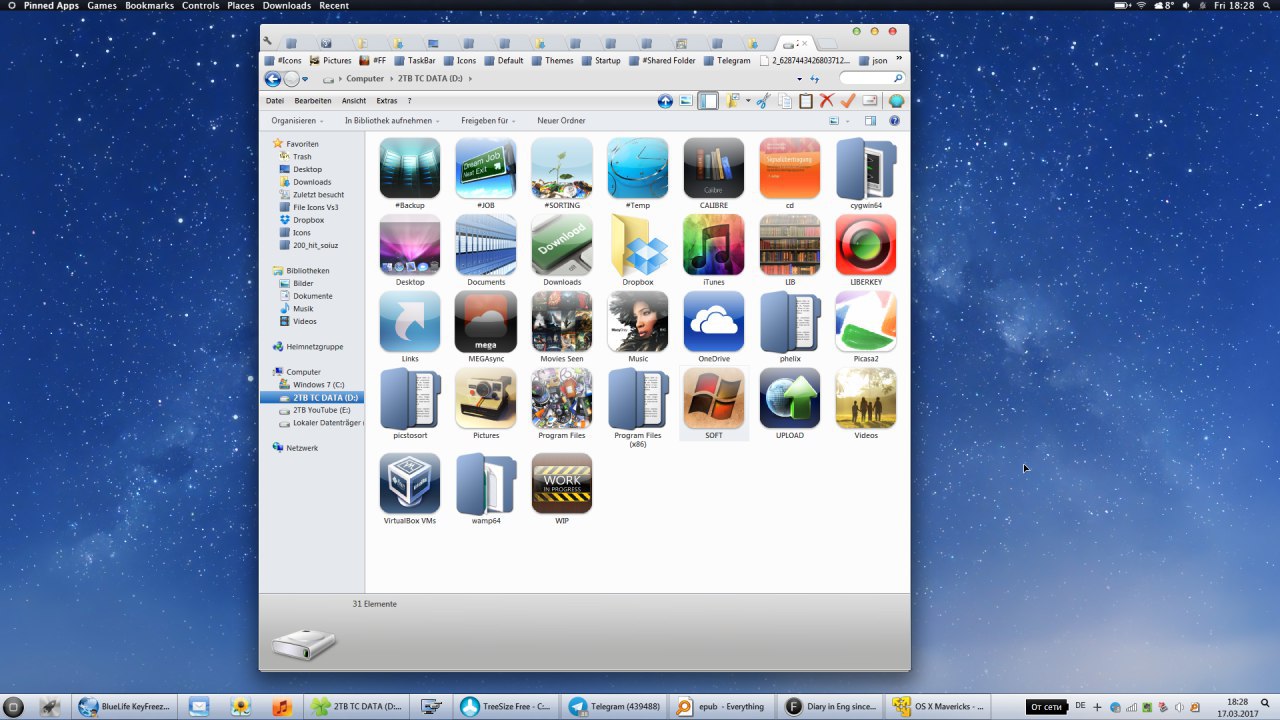Open help with the blue question icon
1280x720 pixels.
895,121
